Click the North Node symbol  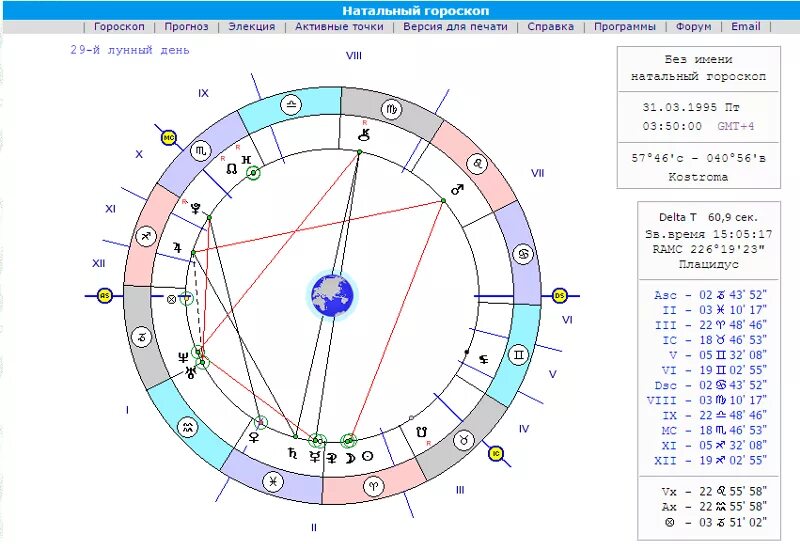pyautogui.click(x=232, y=168)
